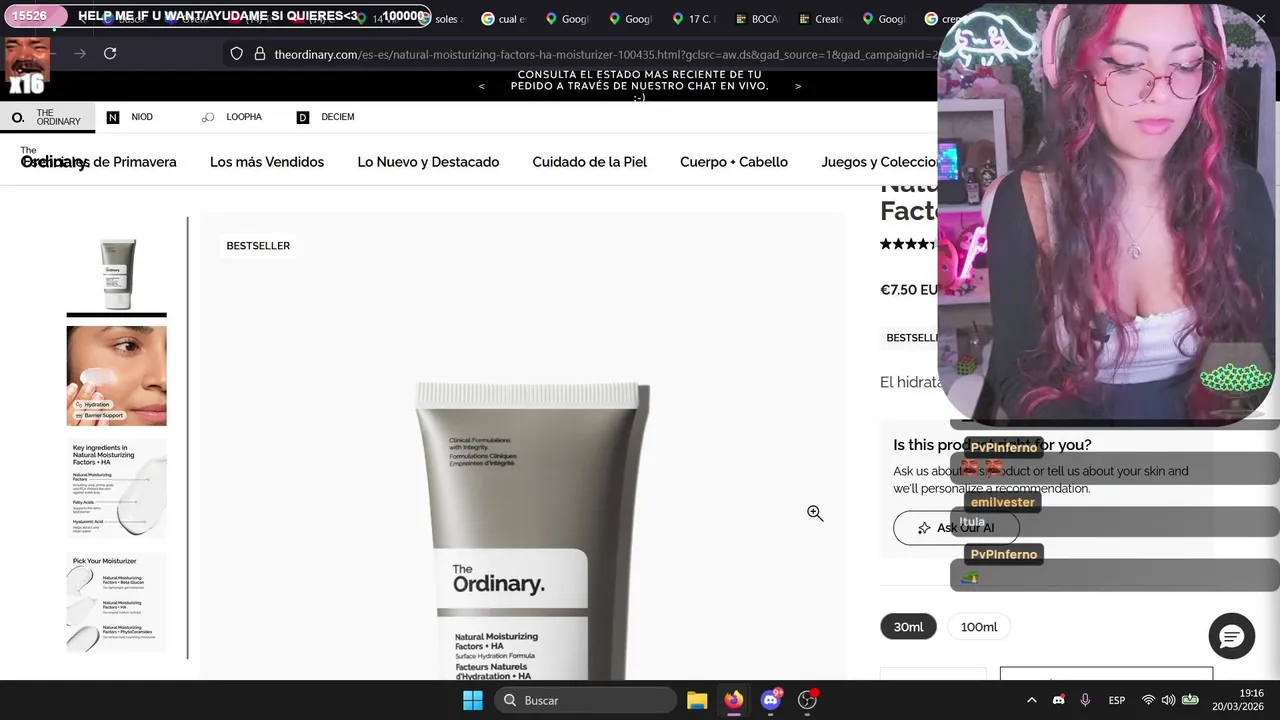Viewport: 1280px width, 720px height.
Task: Select The Ordinary brand tab
Action: point(47,117)
